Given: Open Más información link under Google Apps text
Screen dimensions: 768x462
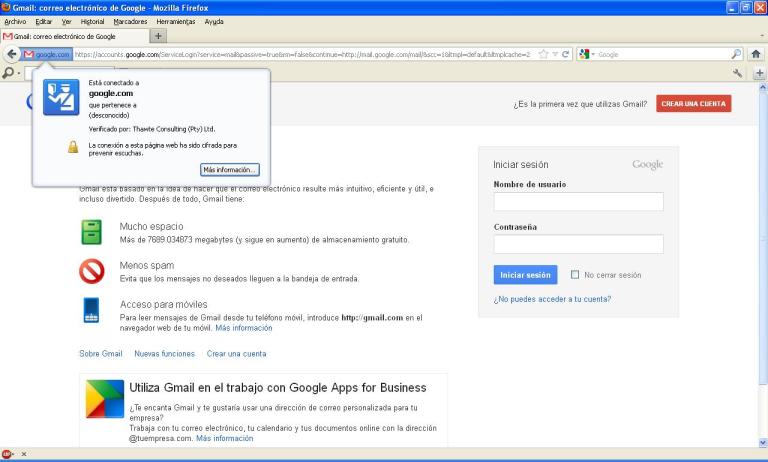Looking at the screenshot, I should click(225, 438).
